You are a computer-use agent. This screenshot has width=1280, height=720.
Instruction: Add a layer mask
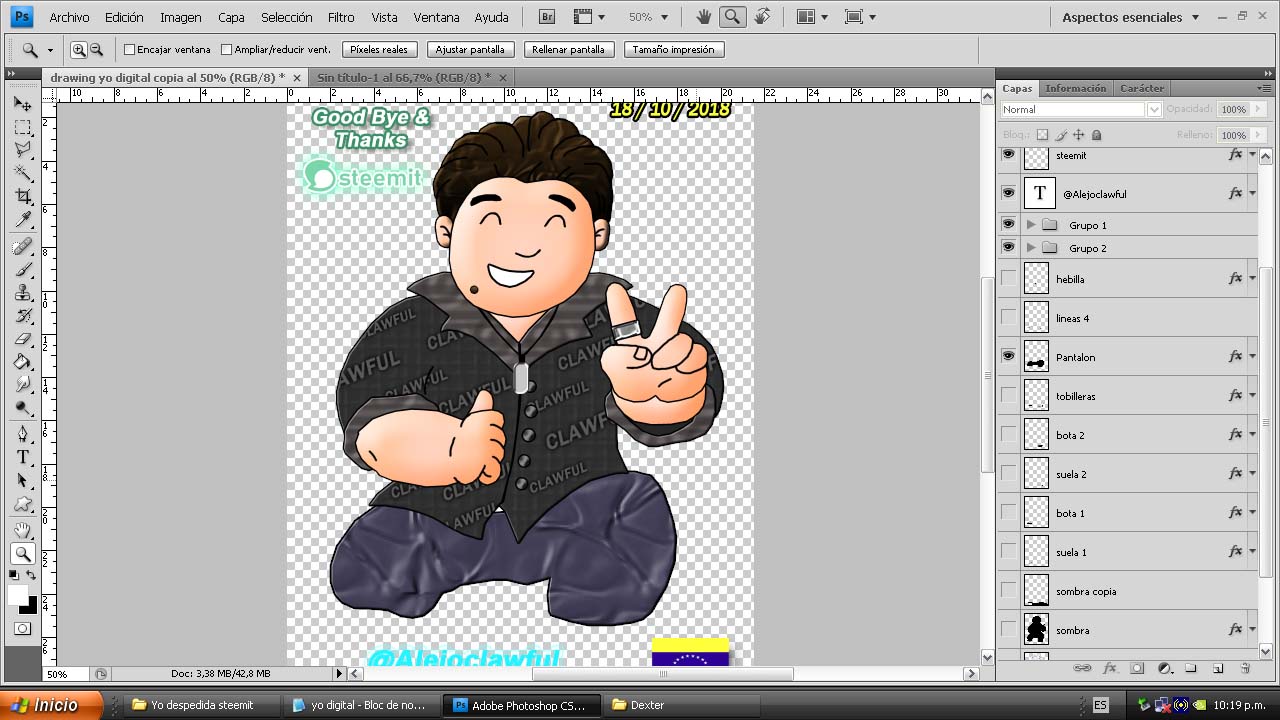pyautogui.click(x=1137, y=668)
